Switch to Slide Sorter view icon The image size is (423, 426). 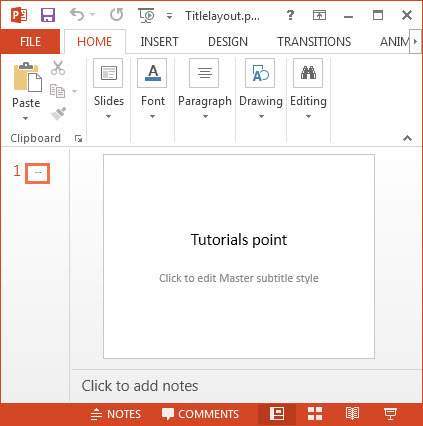[315, 414]
